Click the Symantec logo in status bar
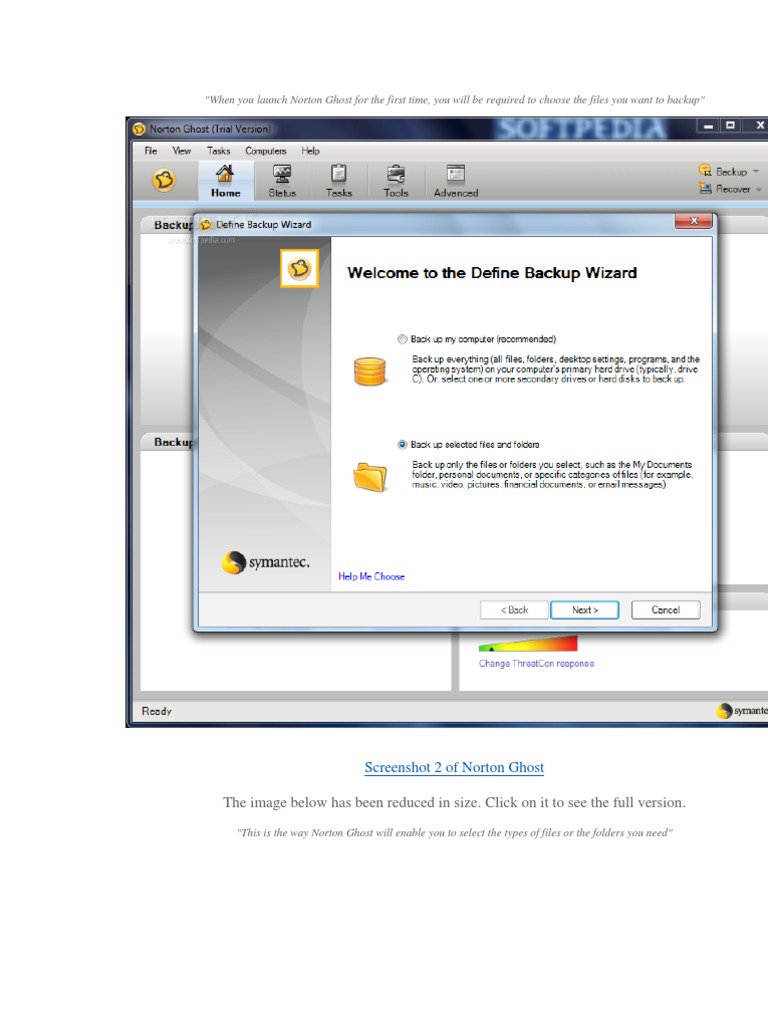The width and height of the screenshot is (768, 1024). pyautogui.click(x=741, y=711)
